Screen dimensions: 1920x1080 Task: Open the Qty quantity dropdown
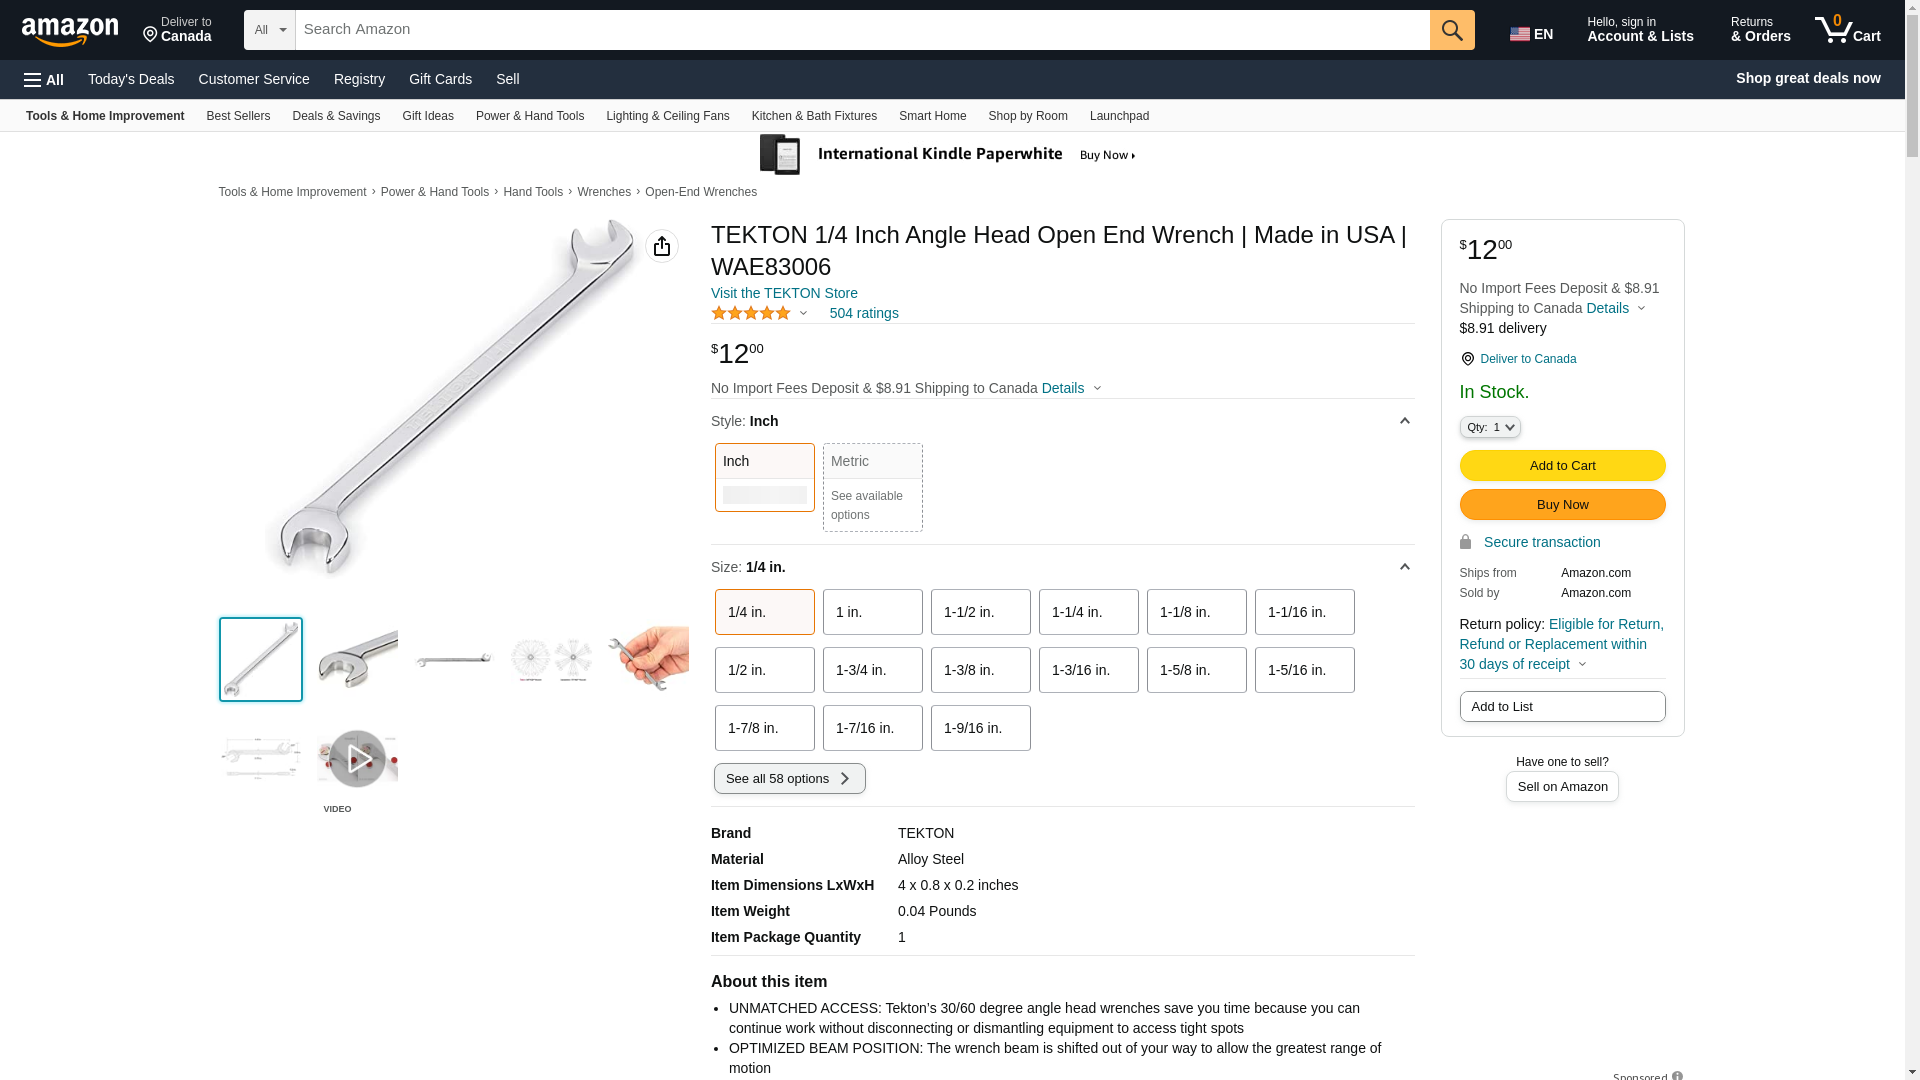[x=1490, y=427]
